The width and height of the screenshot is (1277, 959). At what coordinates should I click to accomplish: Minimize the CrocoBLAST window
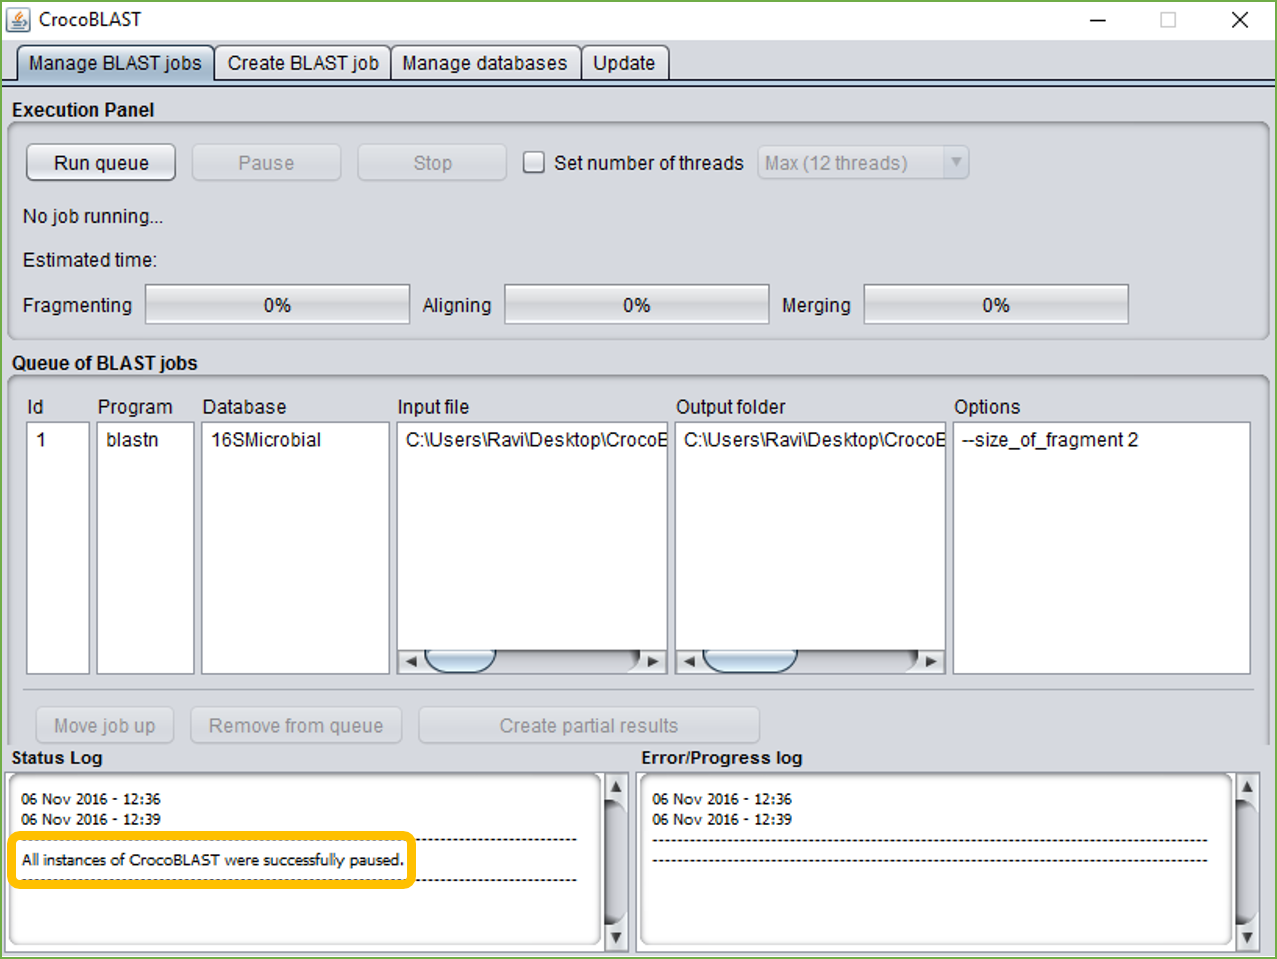[1098, 20]
